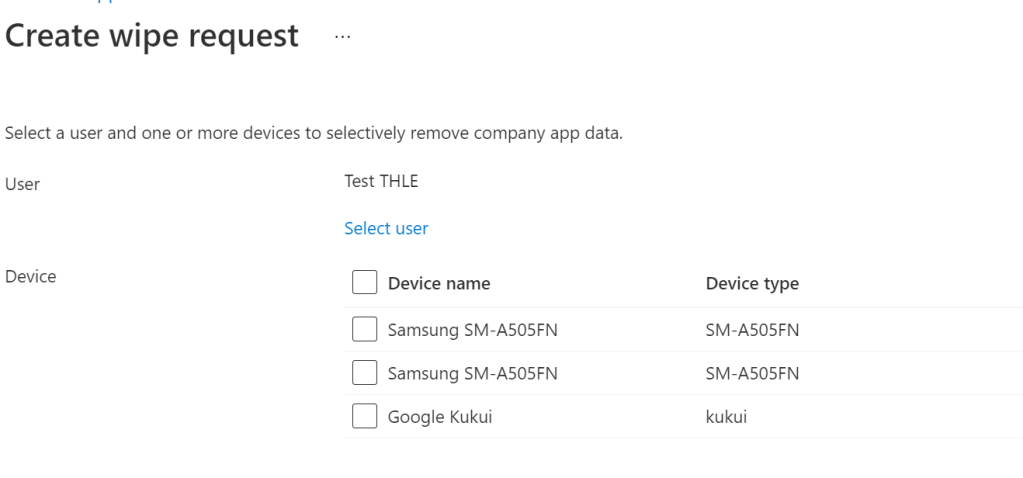Click the User field label
The height and width of the screenshot is (478, 1023).
(x=23, y=184)
